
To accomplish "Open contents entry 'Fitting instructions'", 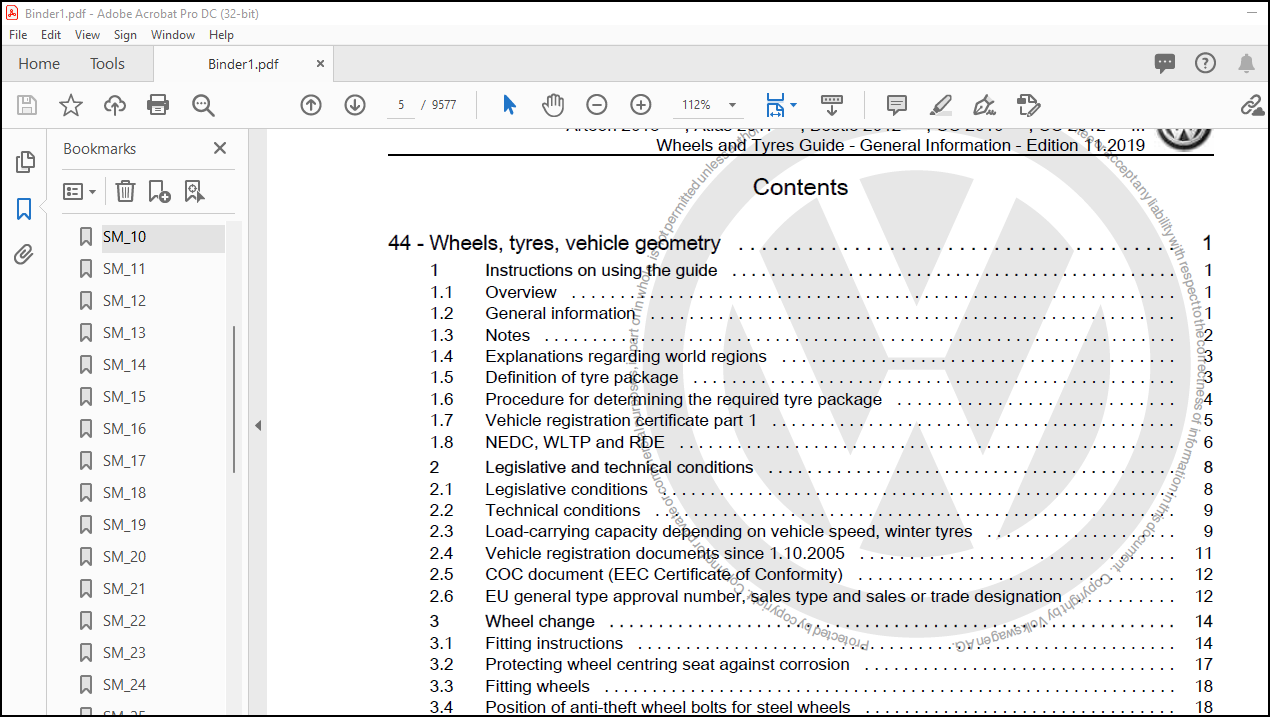I will 554,643.
